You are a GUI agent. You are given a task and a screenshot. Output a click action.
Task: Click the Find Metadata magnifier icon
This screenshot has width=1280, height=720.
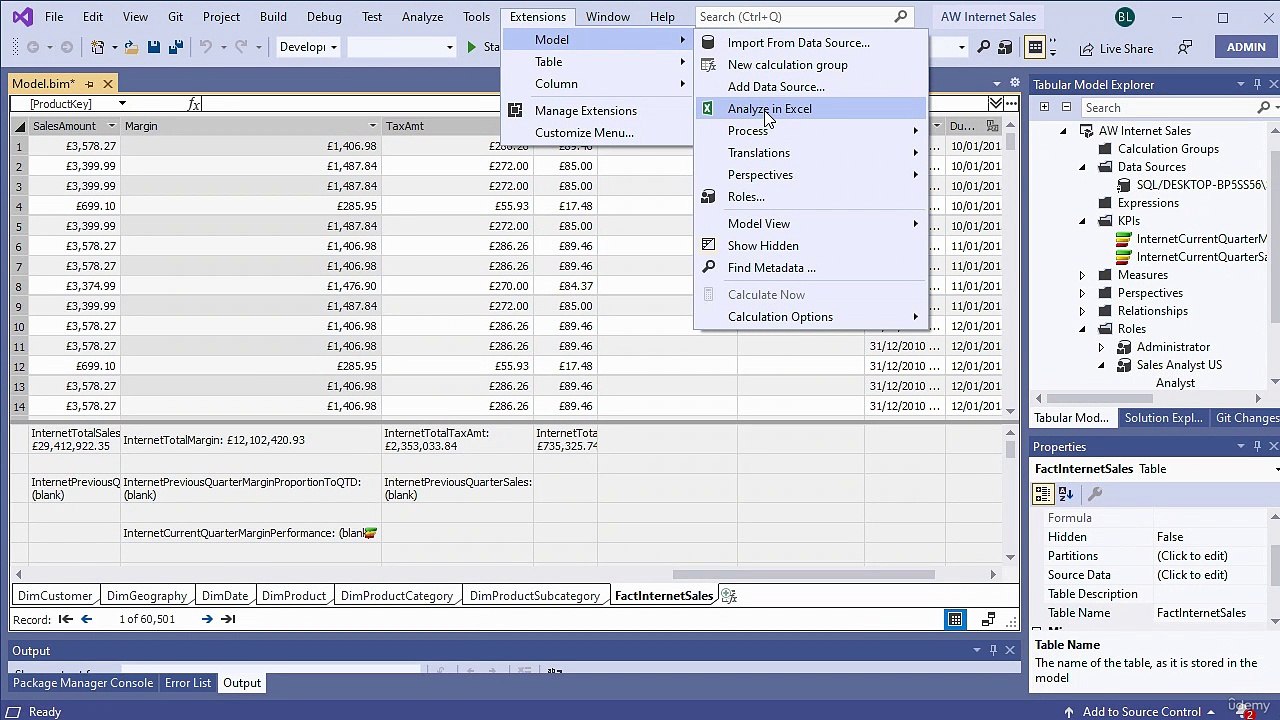click(708, 268)
